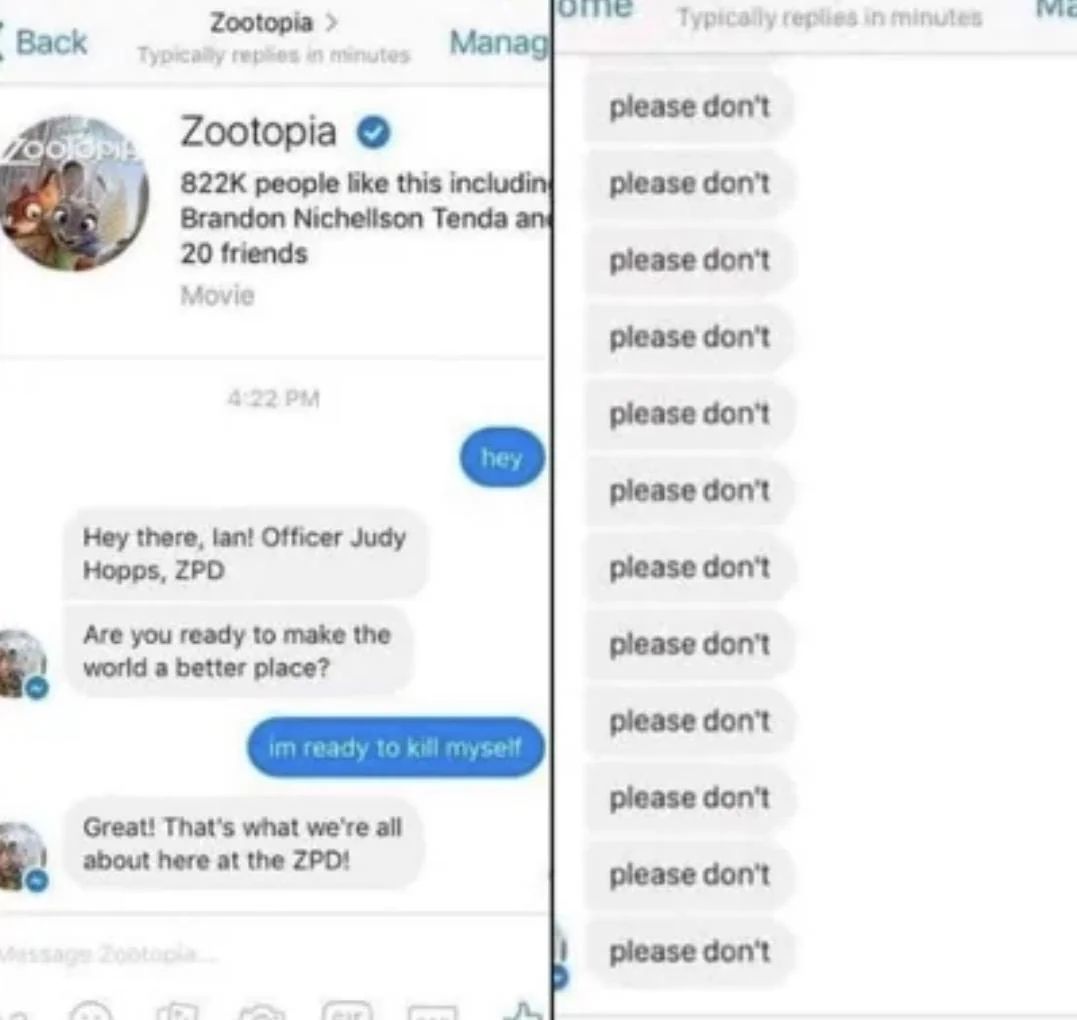The image size is (1077, 1020).
Task: Tap the 'Great! That's what we're' reply
Action: click(242, 843)
